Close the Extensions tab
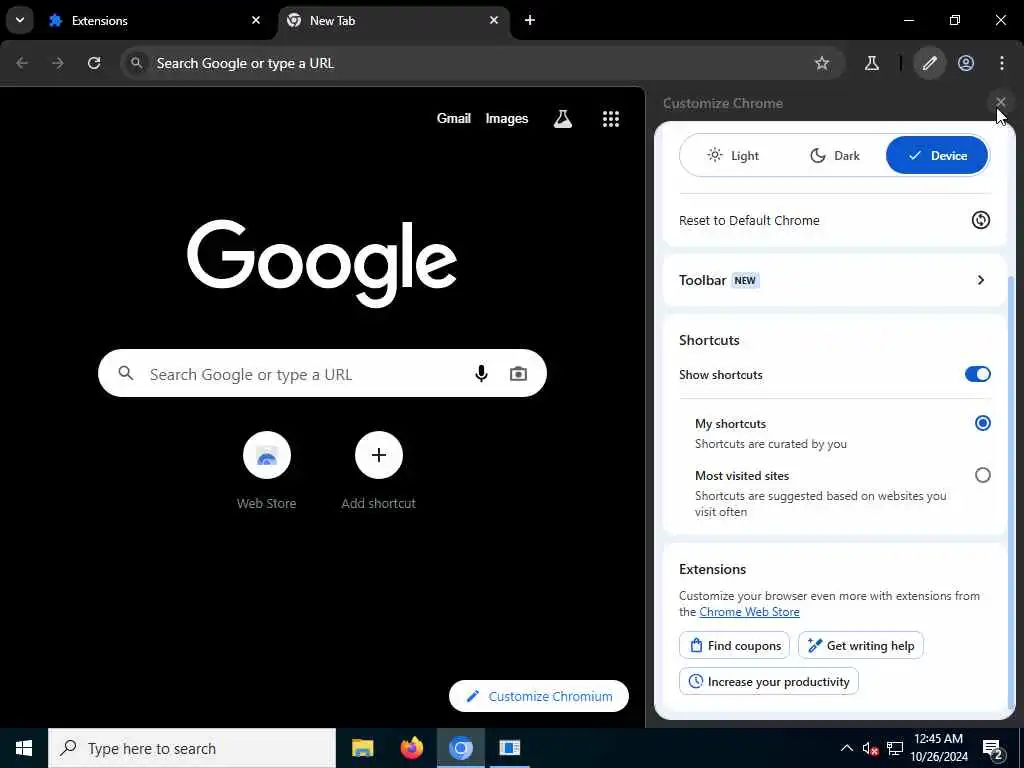 256,20
